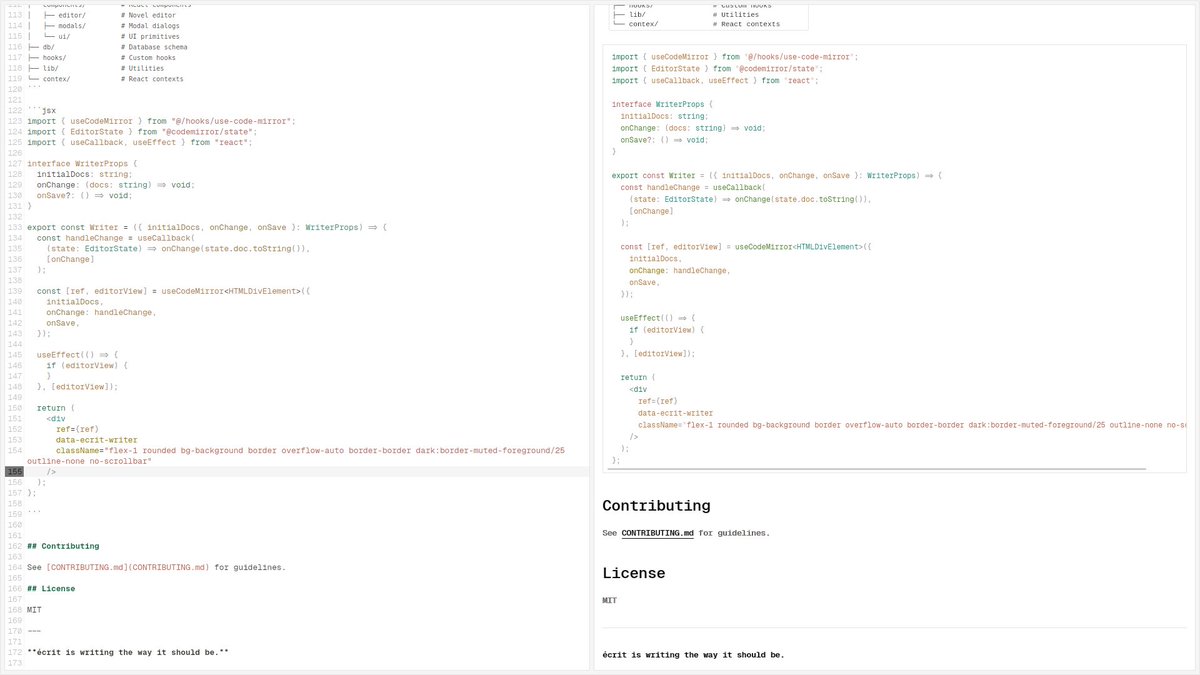
Task: Place cursor on '## License' in the editor
Action: click(51, 588)
